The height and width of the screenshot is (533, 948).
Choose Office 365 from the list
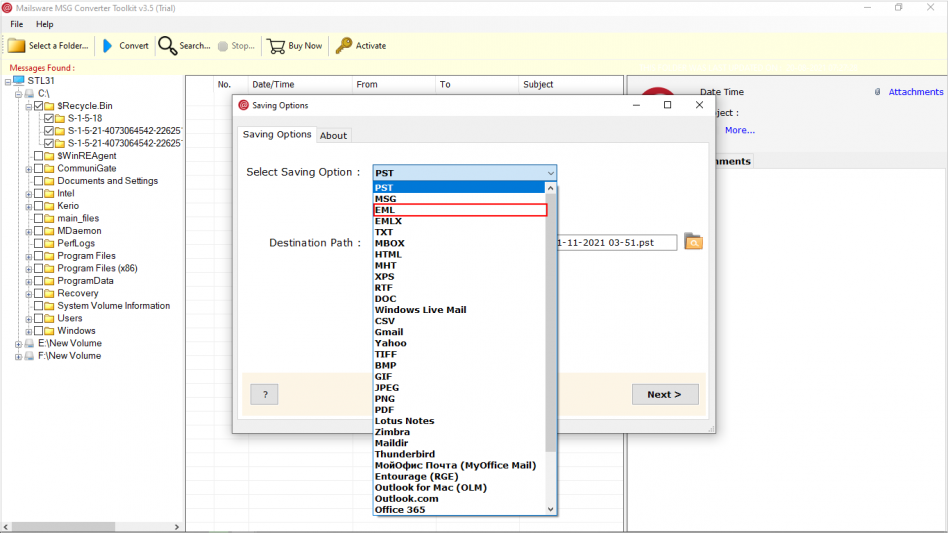tap(459, 509)
